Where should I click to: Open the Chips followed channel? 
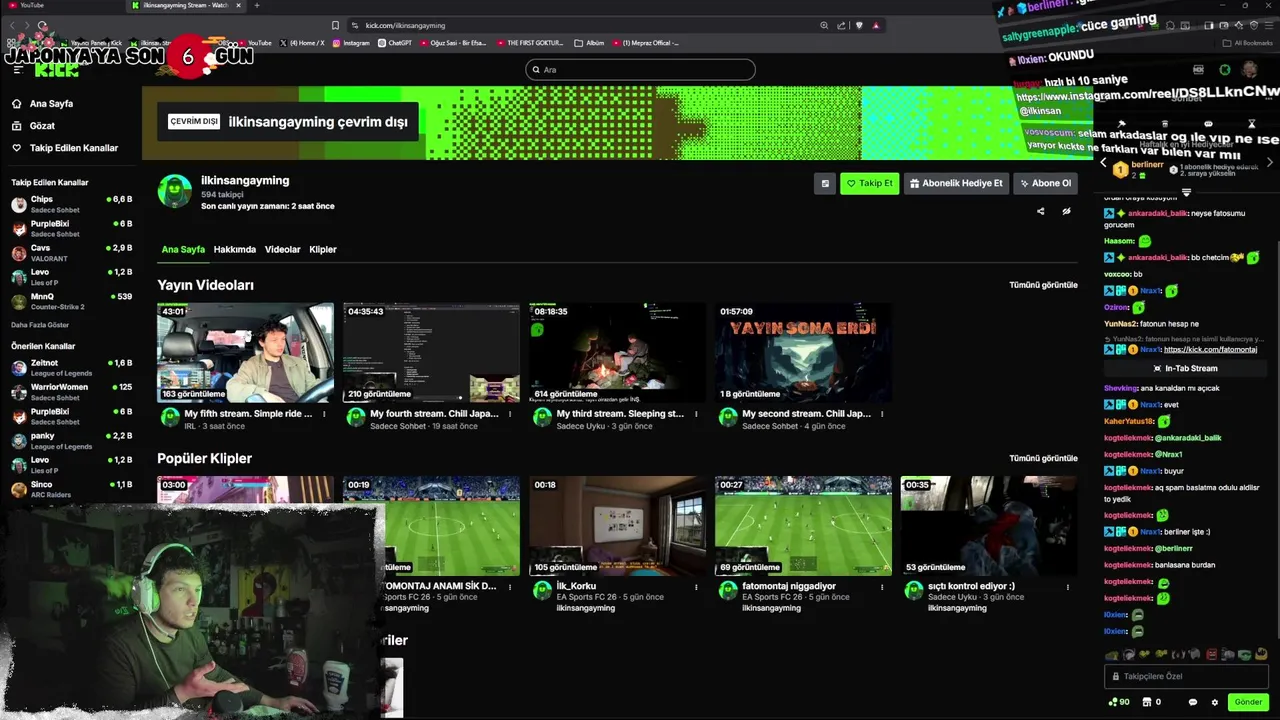(x=70, y=204)
